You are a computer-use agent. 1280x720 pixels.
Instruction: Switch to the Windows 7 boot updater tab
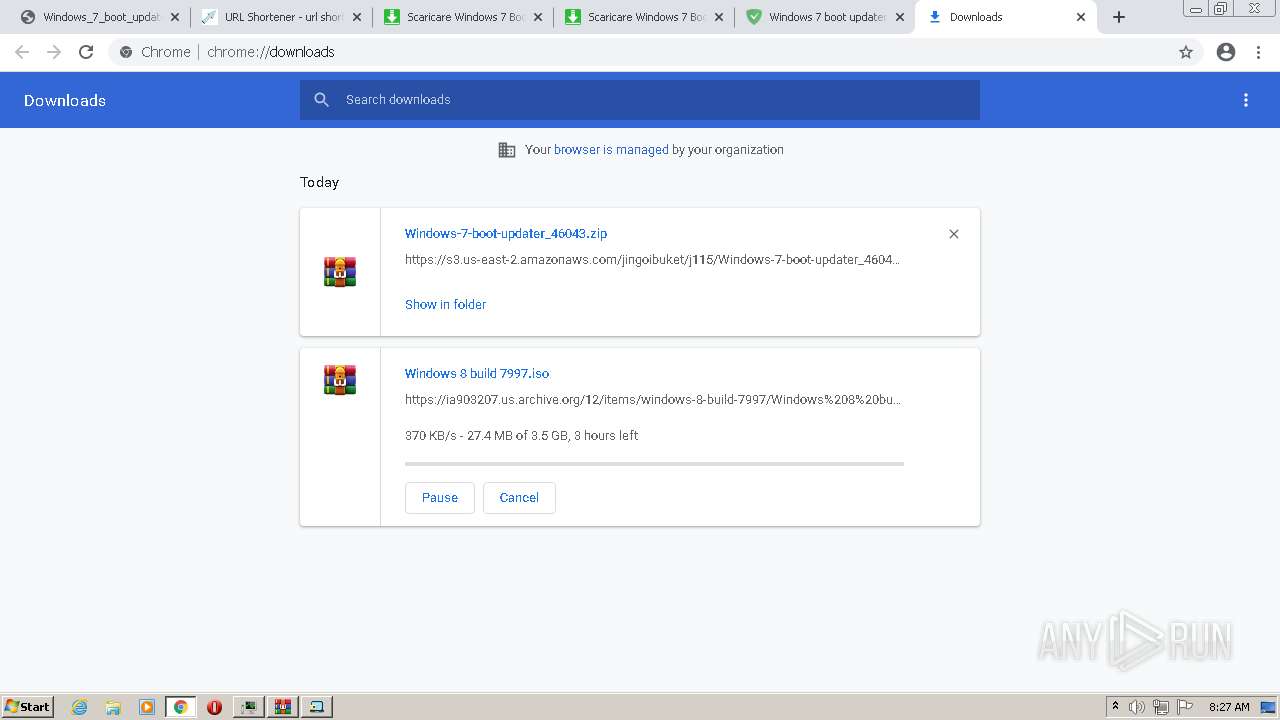pyautogui.click(x=827, y=17)
